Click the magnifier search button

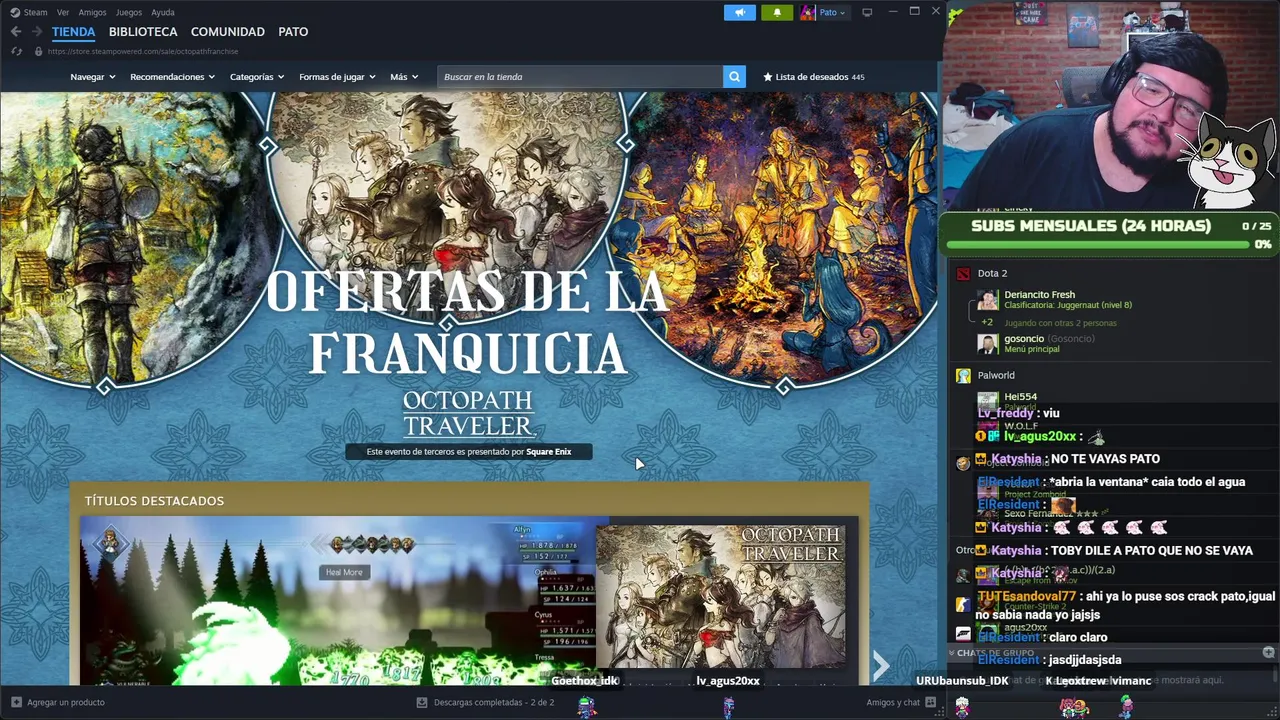(x=734, y=77)
